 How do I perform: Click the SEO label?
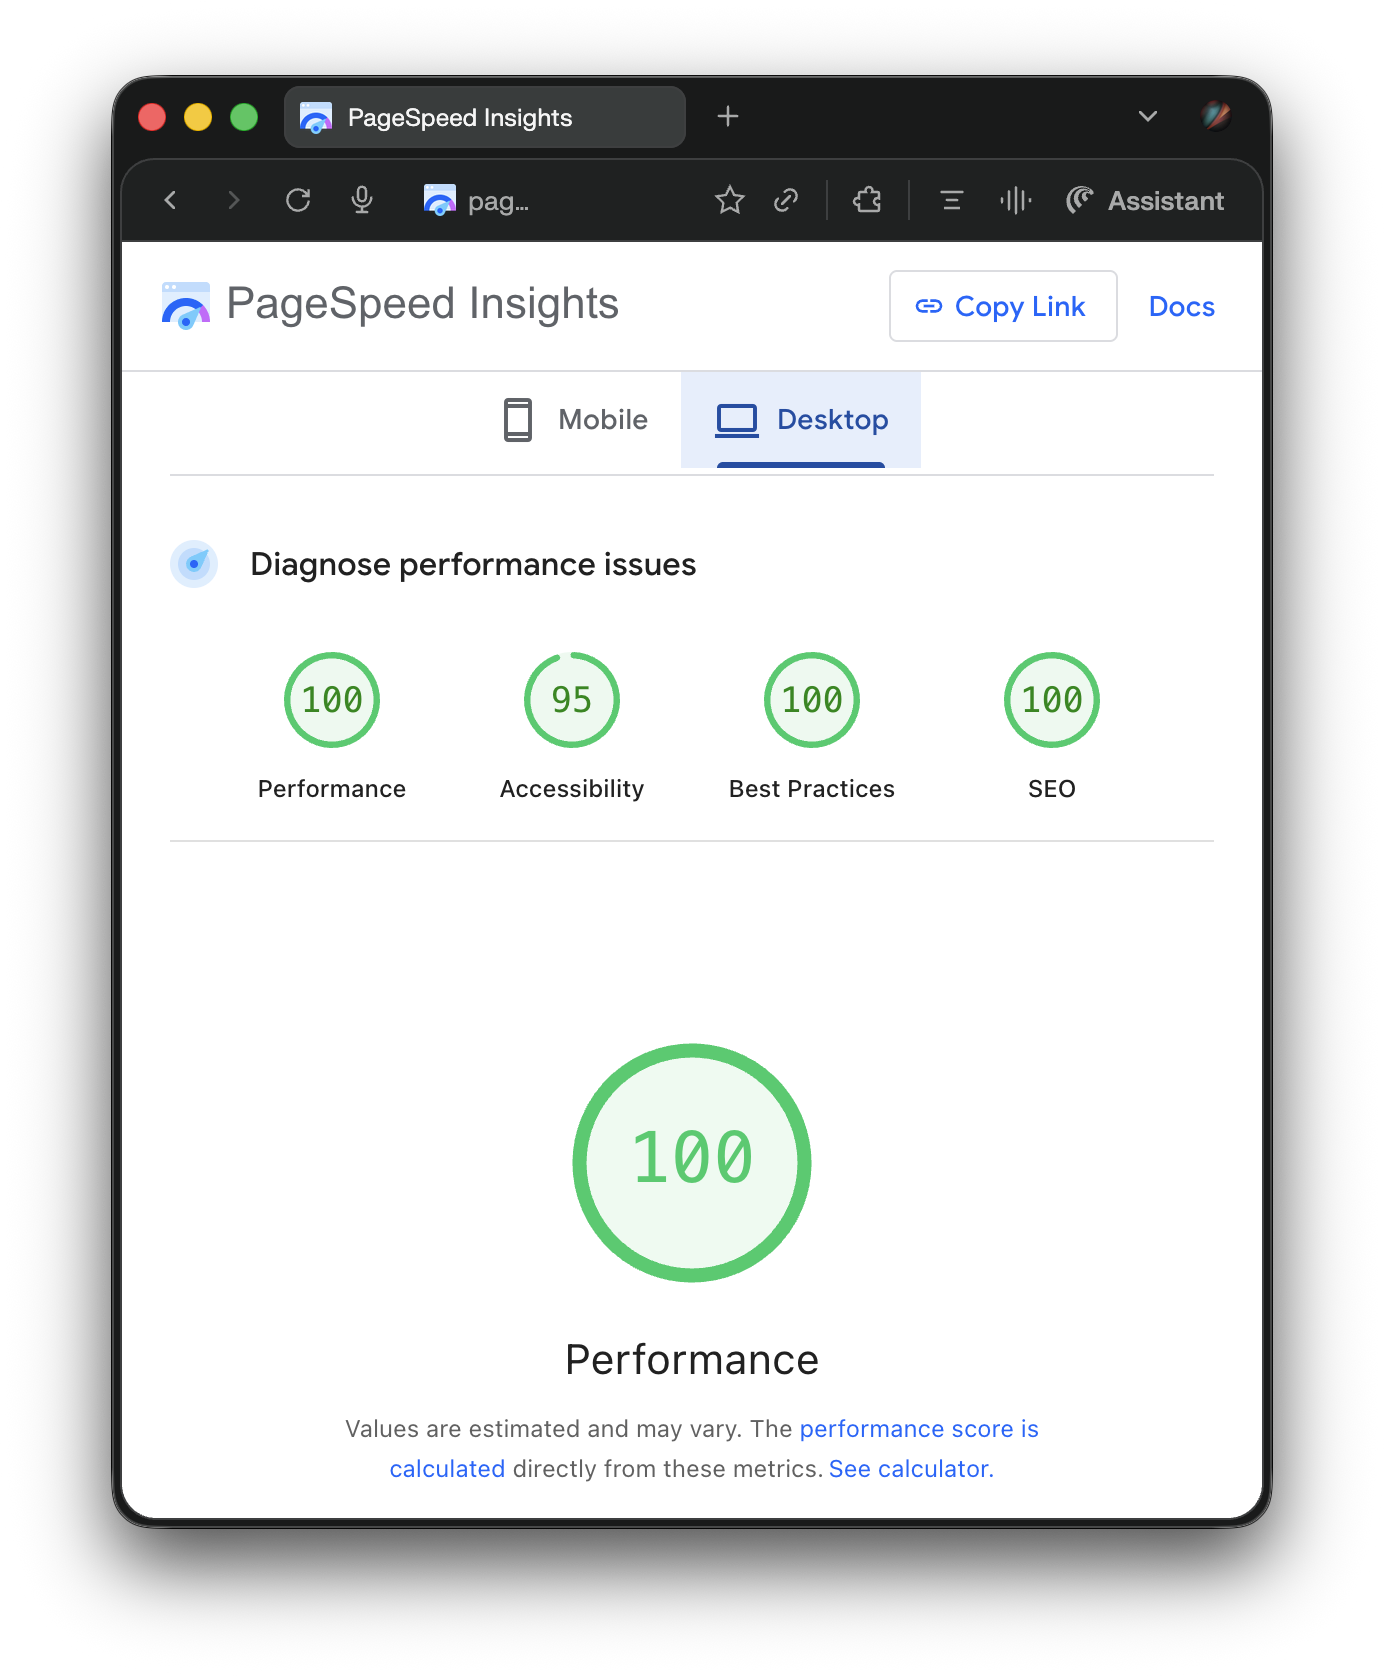click(x=1052, y=789)
